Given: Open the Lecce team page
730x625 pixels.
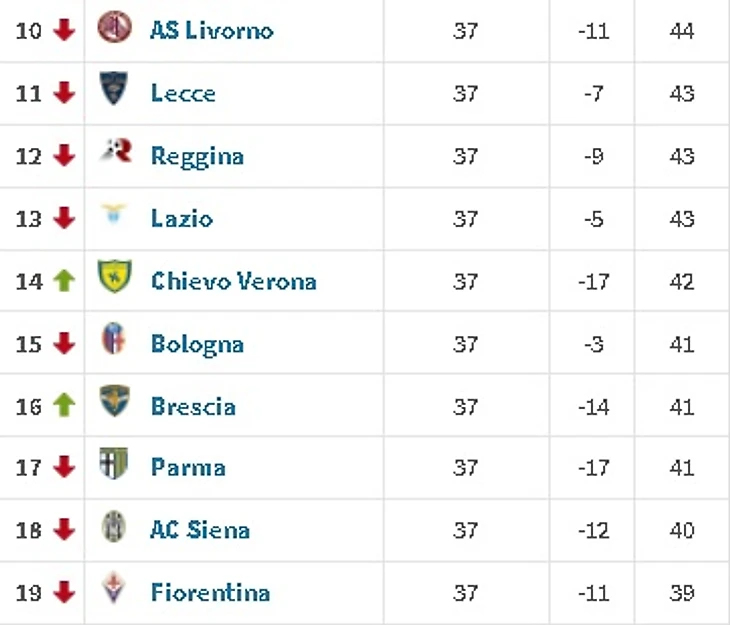Looking at the screenshot, I should (x=183, y=93).
